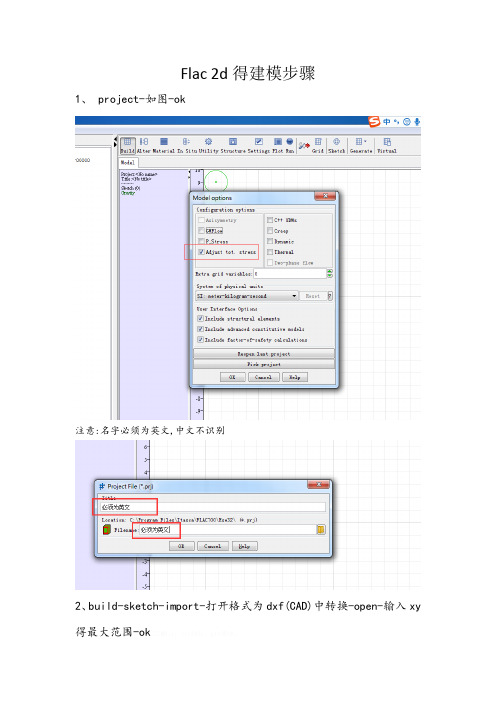496x702 pixels.
Task: Toggle the Axisymmetry checkbox
Action: pyautogui.click(x=201, y=220)
